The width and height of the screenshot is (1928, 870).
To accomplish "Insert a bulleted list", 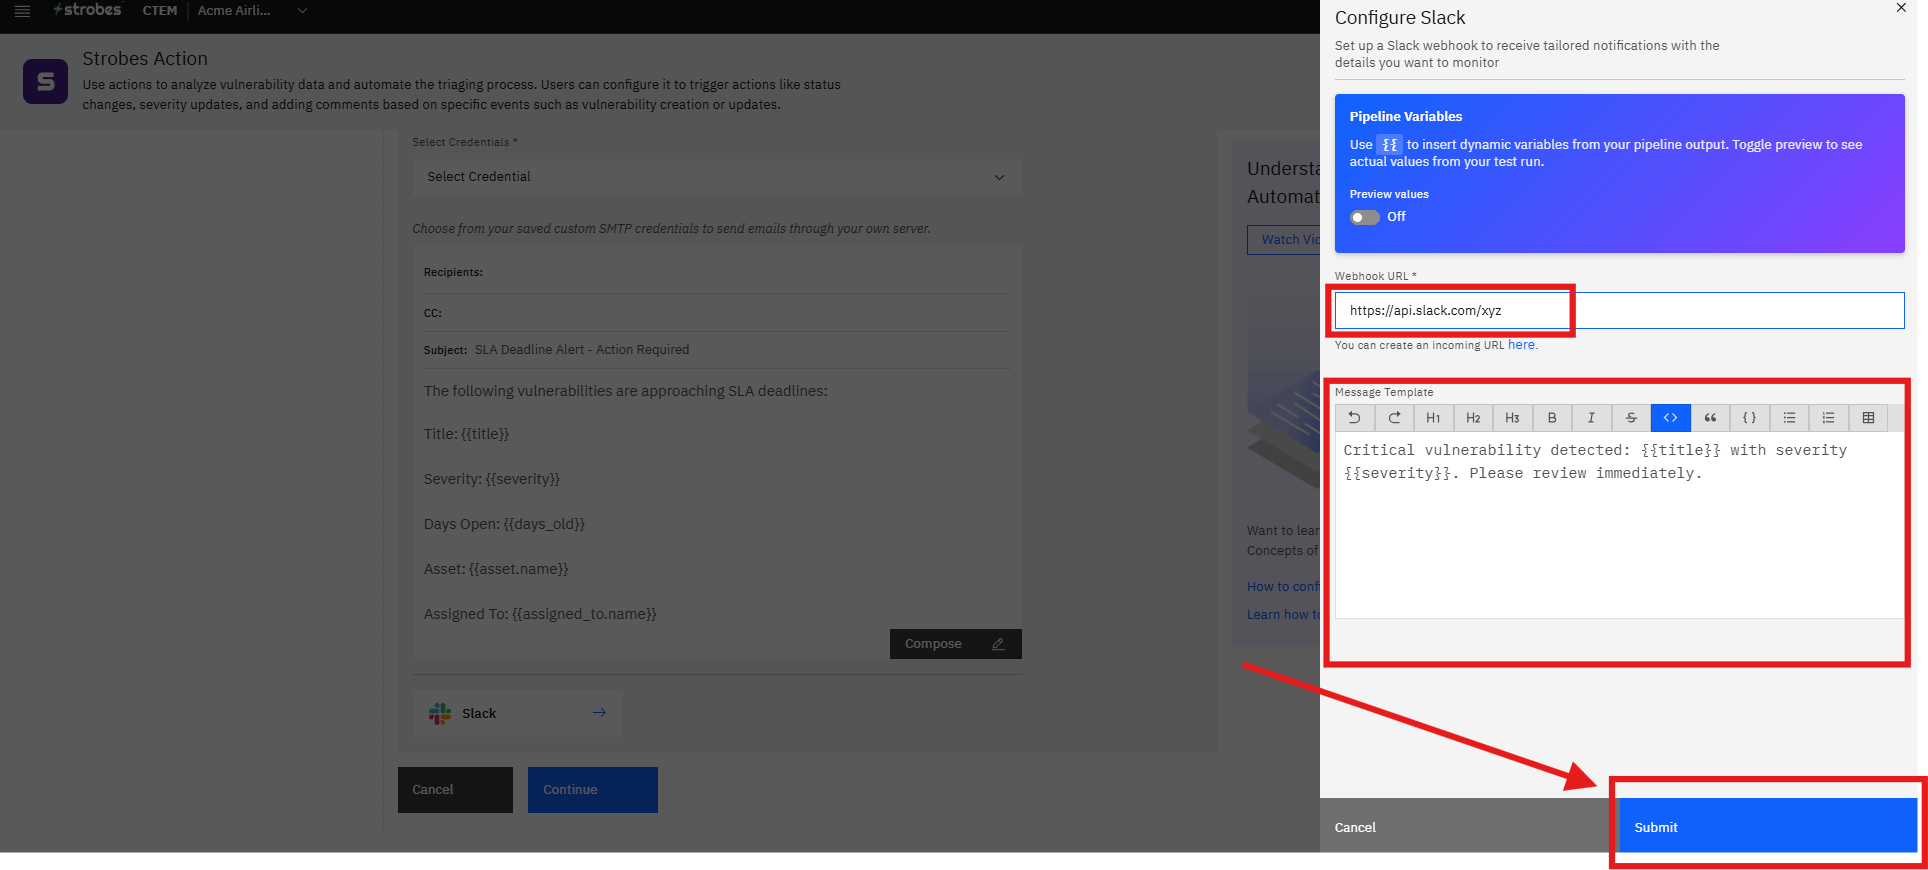I will point(1789,418).
